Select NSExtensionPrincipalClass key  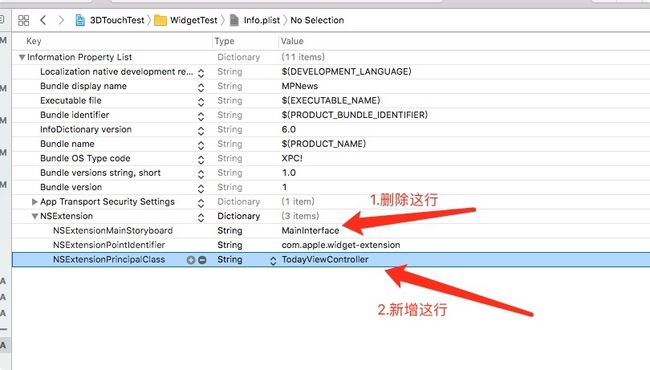109,259
